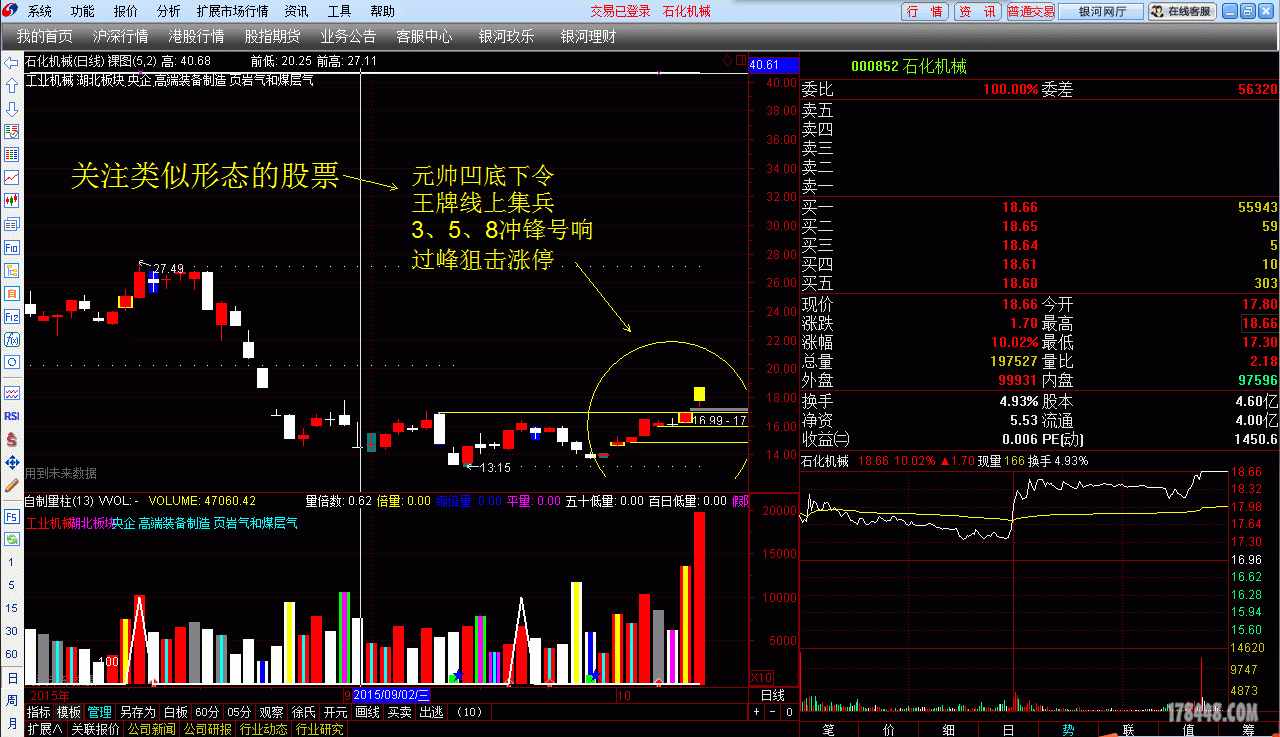Switch to the 我的首页 tab
This screenshot has width=1280, height=737.
point(44,36)
